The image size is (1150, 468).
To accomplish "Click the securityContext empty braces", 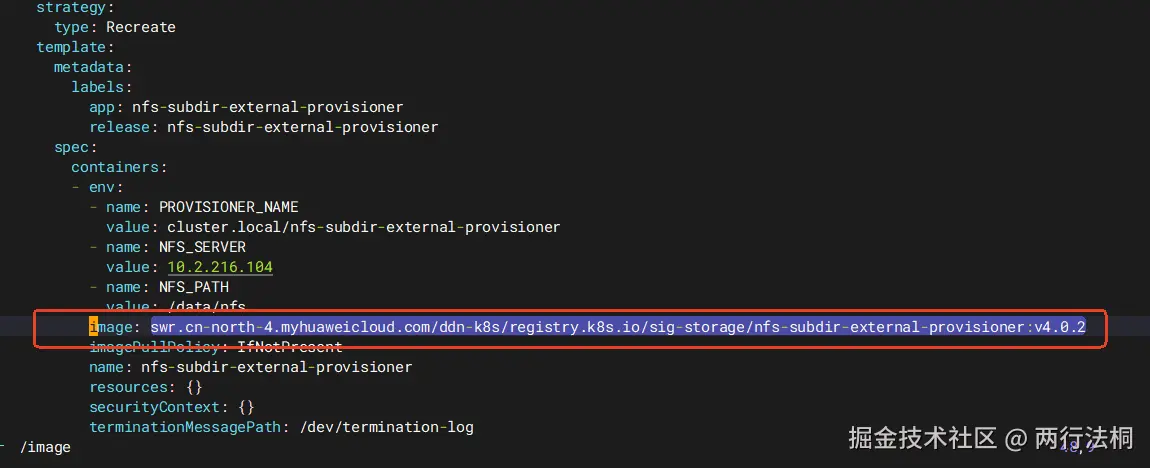I will [x=246, y=406].
